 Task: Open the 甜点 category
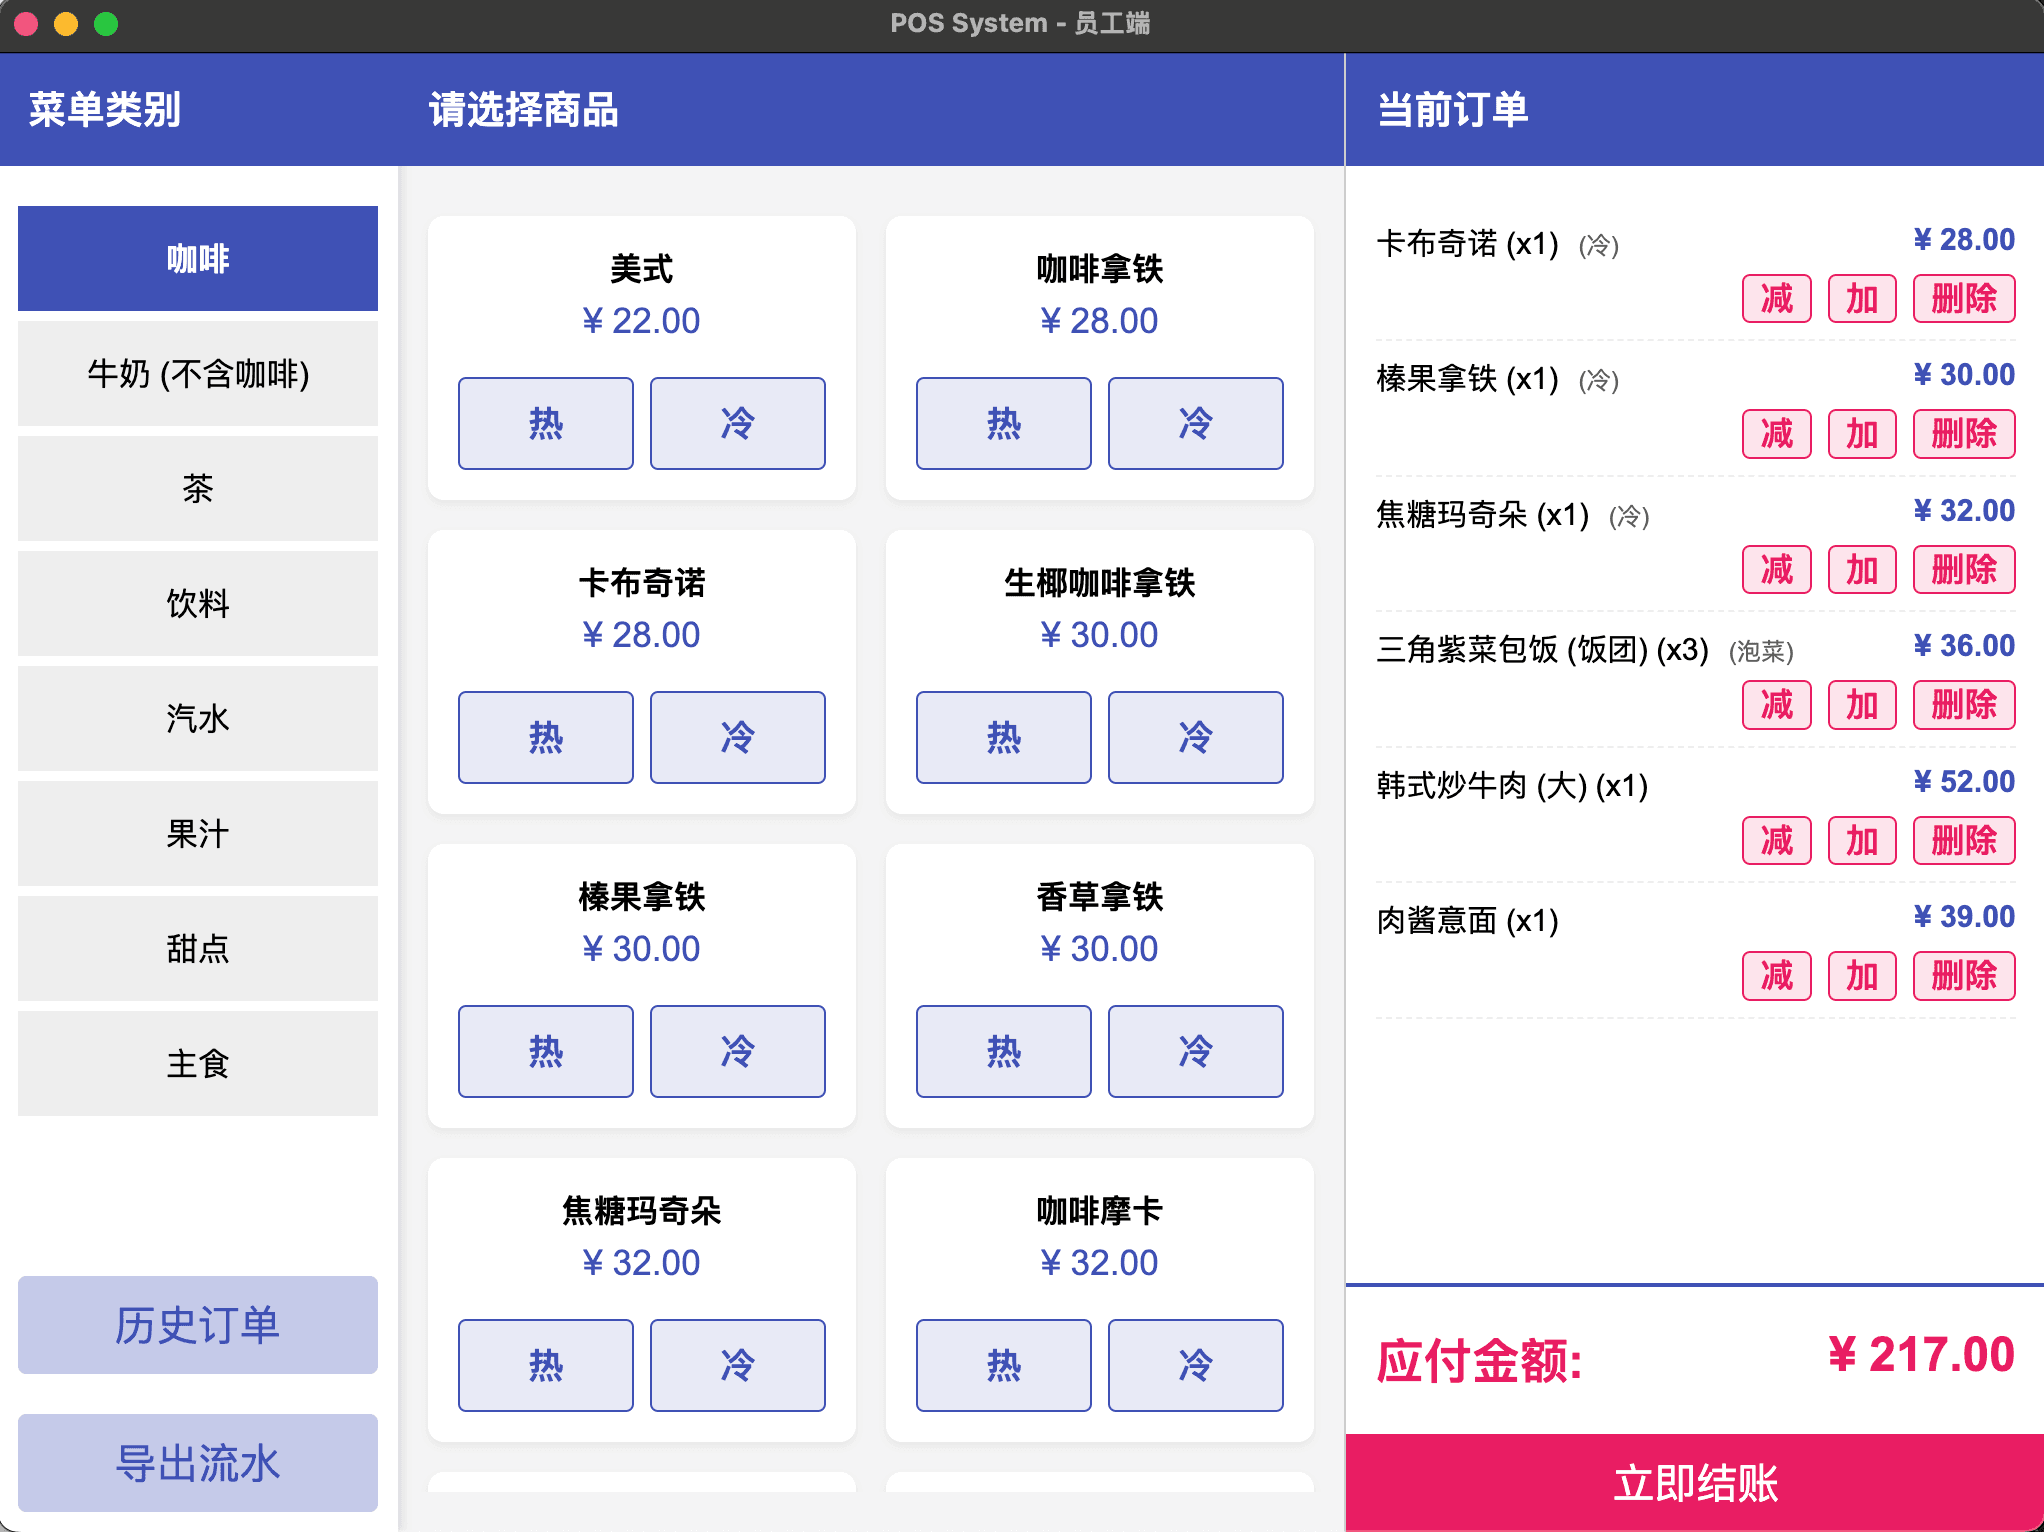[x=197, y=949]
